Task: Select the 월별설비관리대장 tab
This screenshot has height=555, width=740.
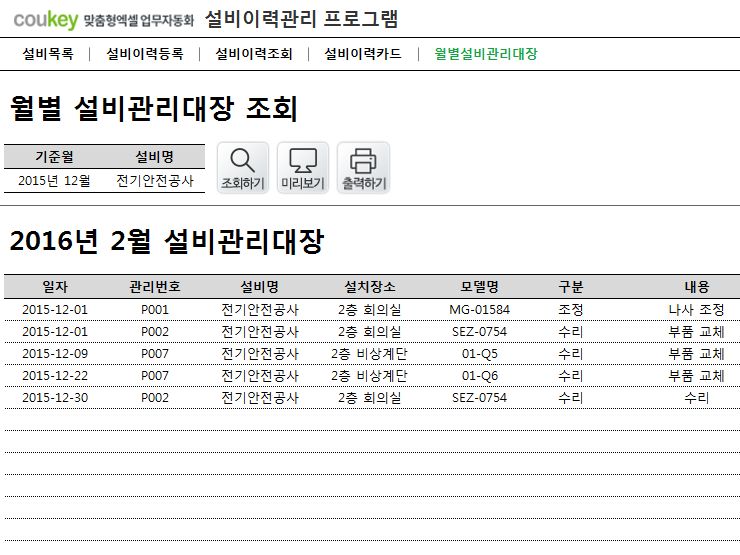Action: tap(486, 54)
